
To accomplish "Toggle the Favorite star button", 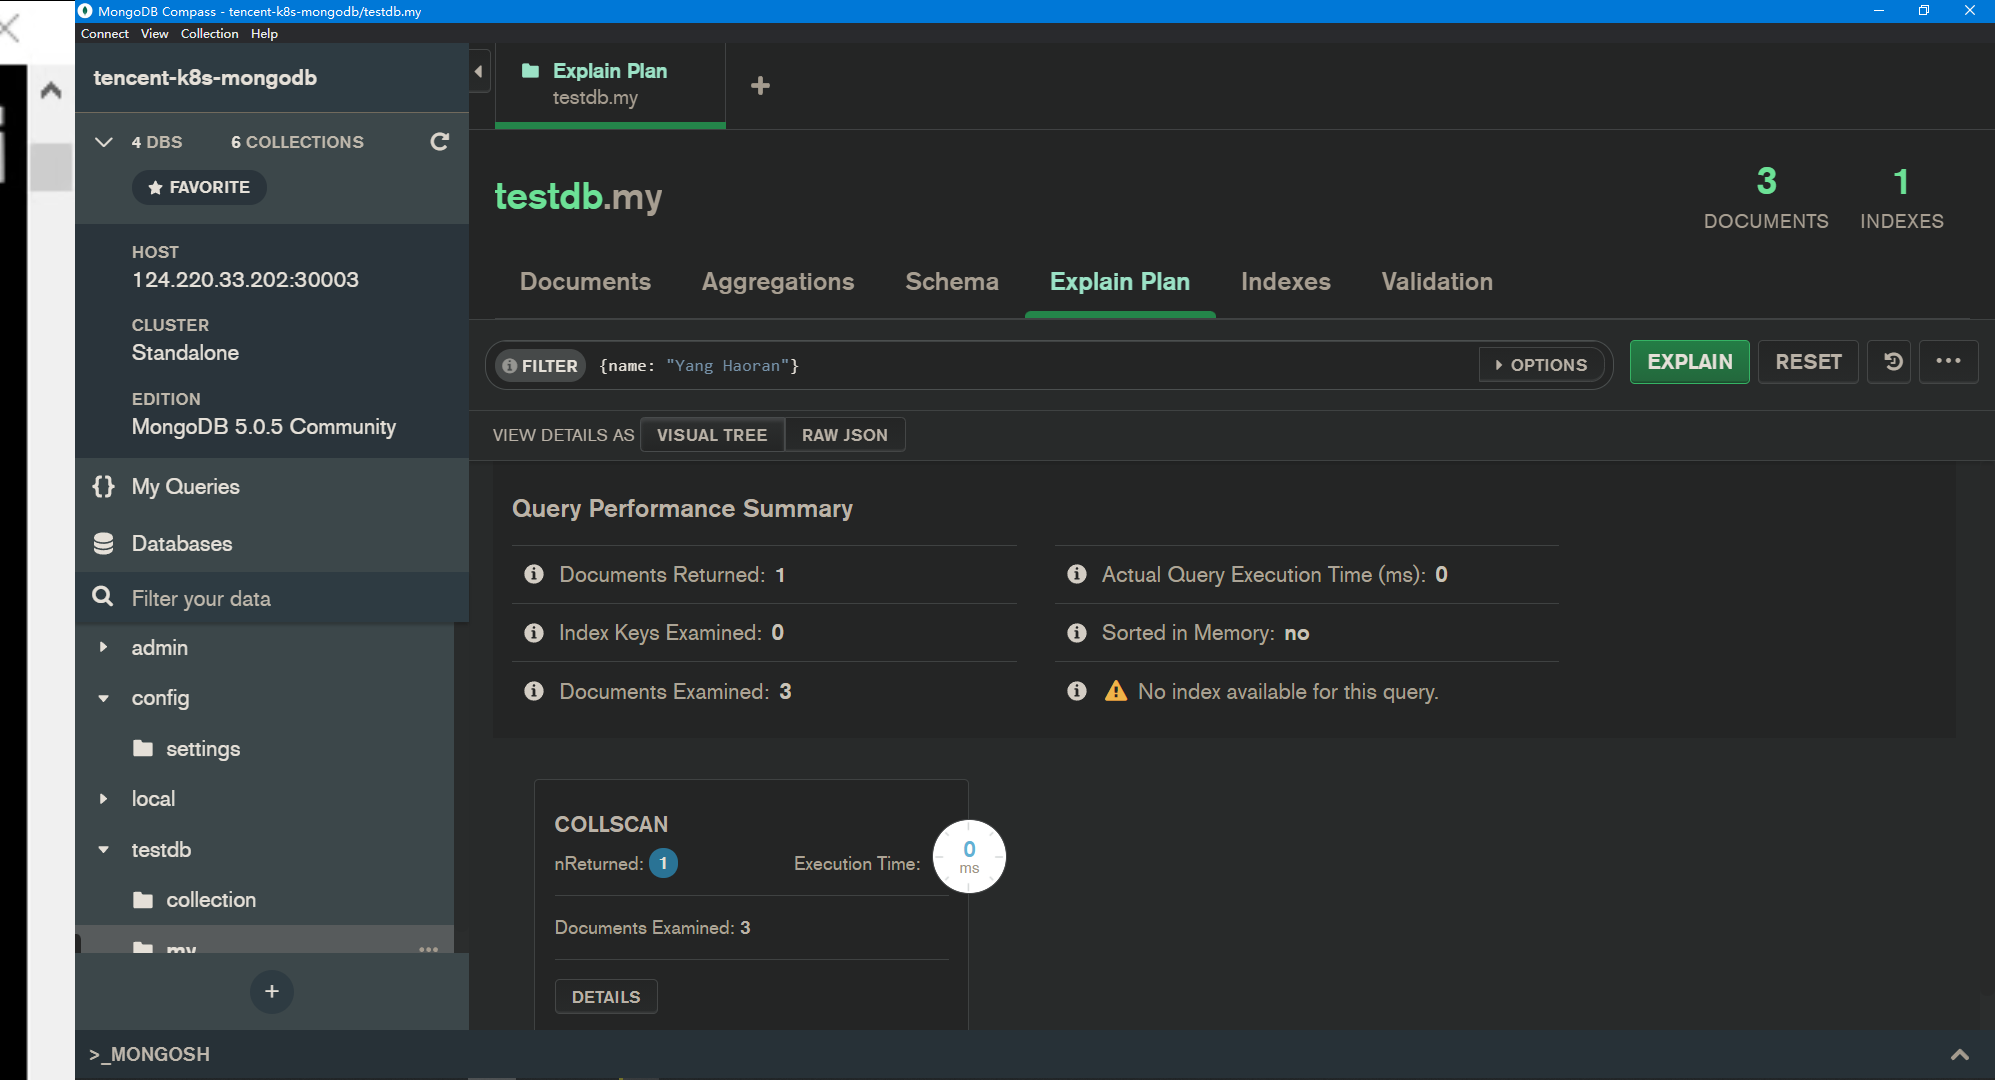I will [x=199, y=187].
